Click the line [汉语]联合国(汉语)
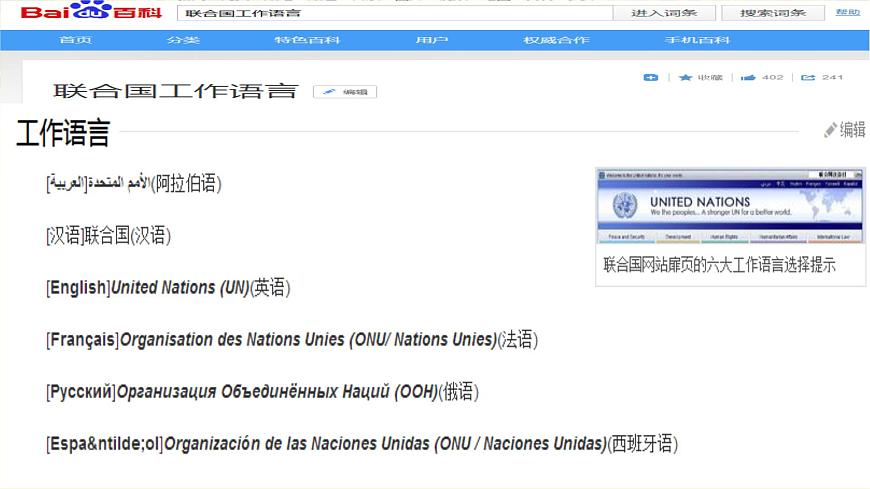Viewport: 870px width, 489px height. point(108,235)
